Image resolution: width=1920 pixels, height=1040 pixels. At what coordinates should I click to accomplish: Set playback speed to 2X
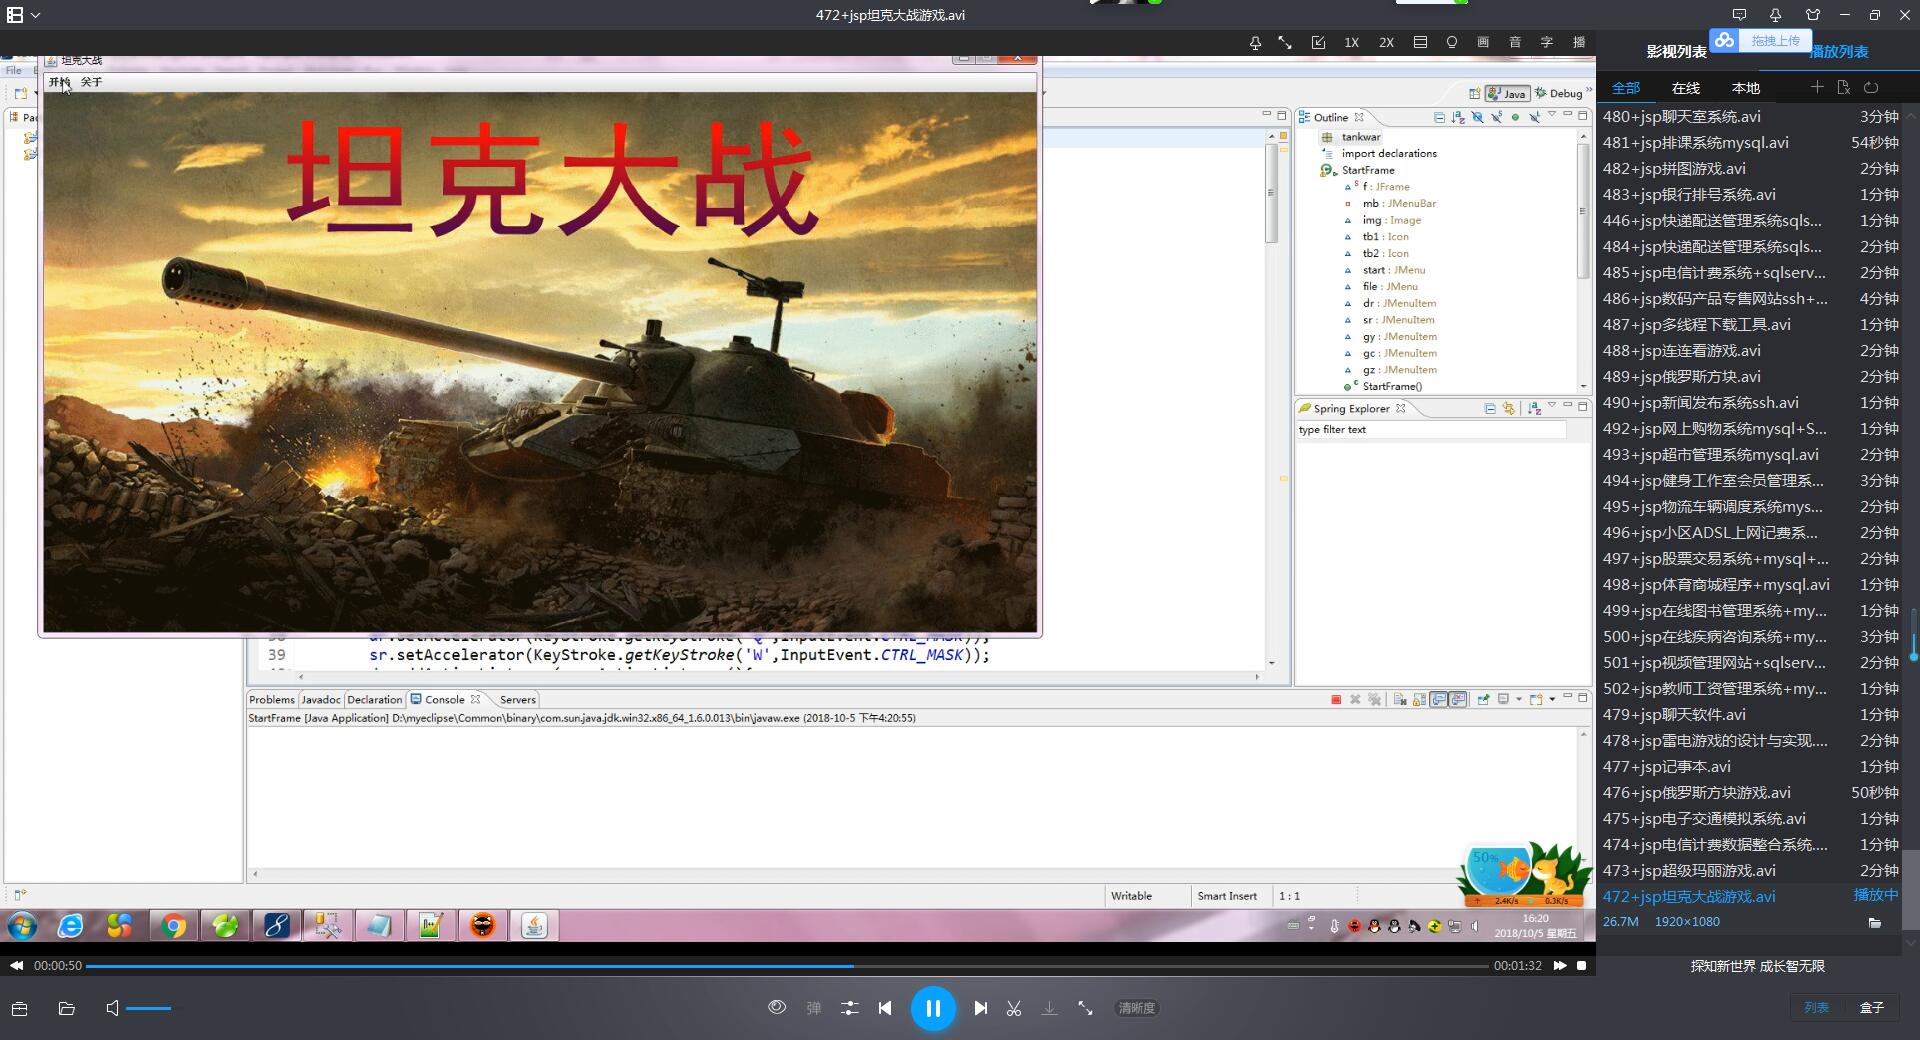pyautogui.click(x=1386, y=42)
